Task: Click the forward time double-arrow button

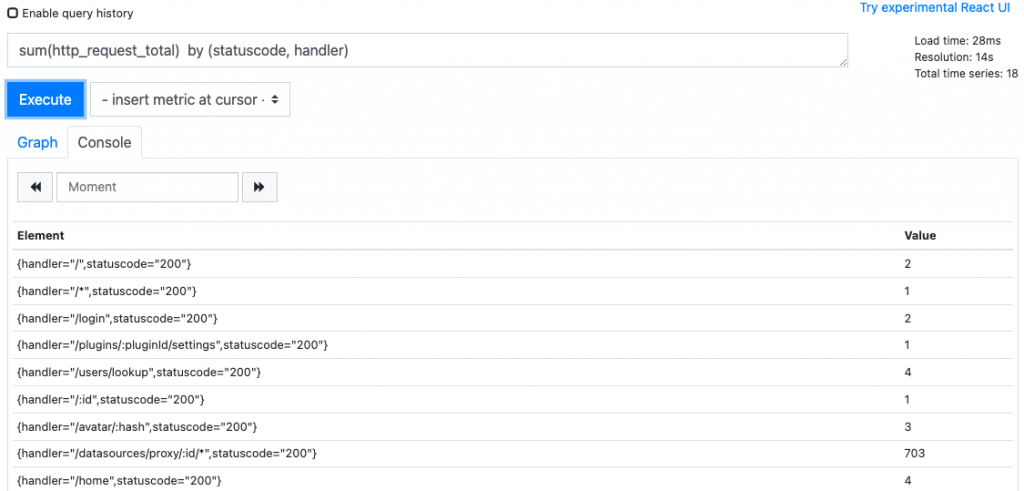Action: [x=260, y=187]
